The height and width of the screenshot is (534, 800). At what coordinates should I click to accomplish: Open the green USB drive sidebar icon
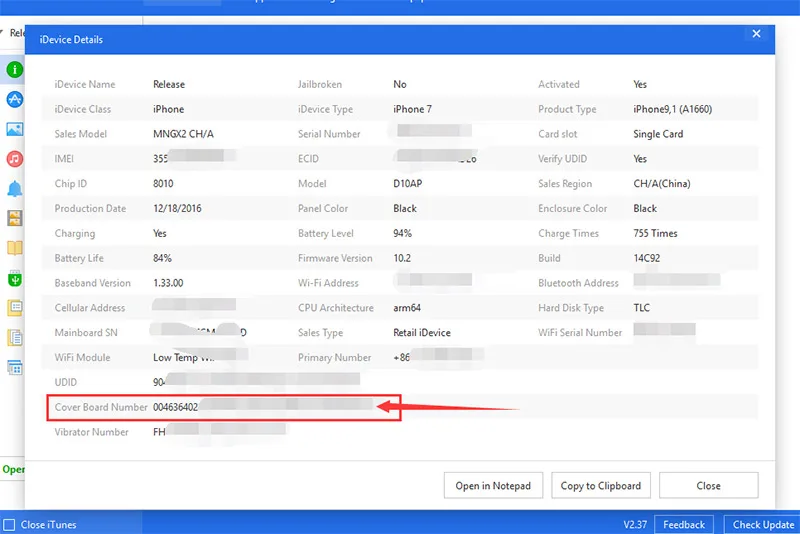(15, 278)
